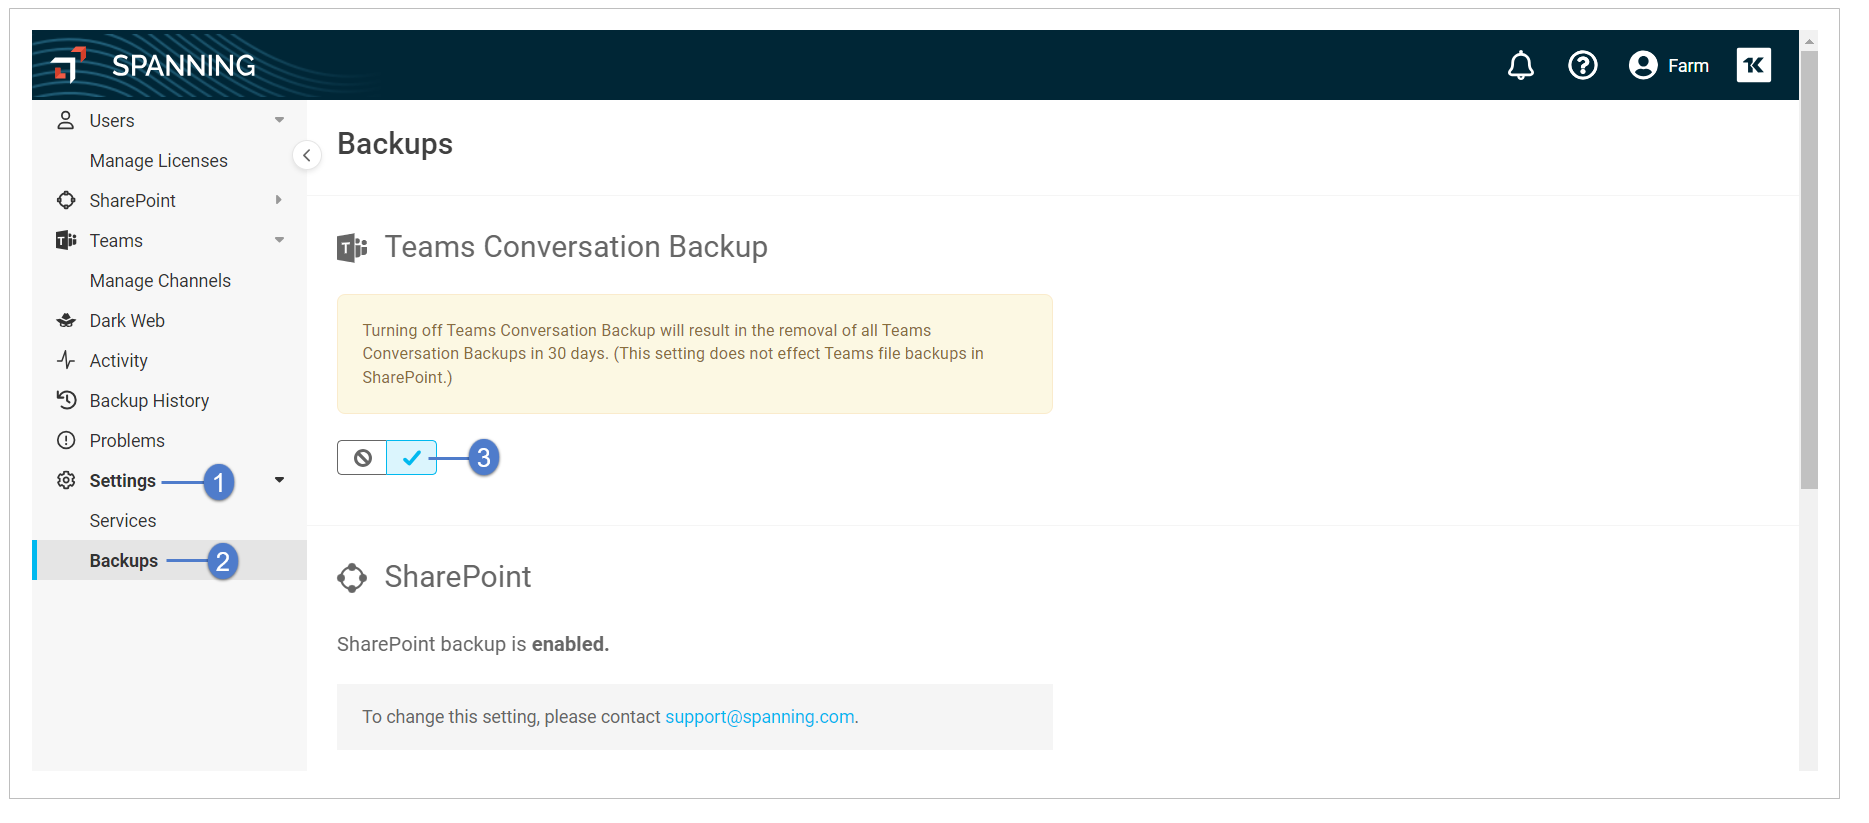
Task: Click the Spanning logo icon
Action: (68, 64)
